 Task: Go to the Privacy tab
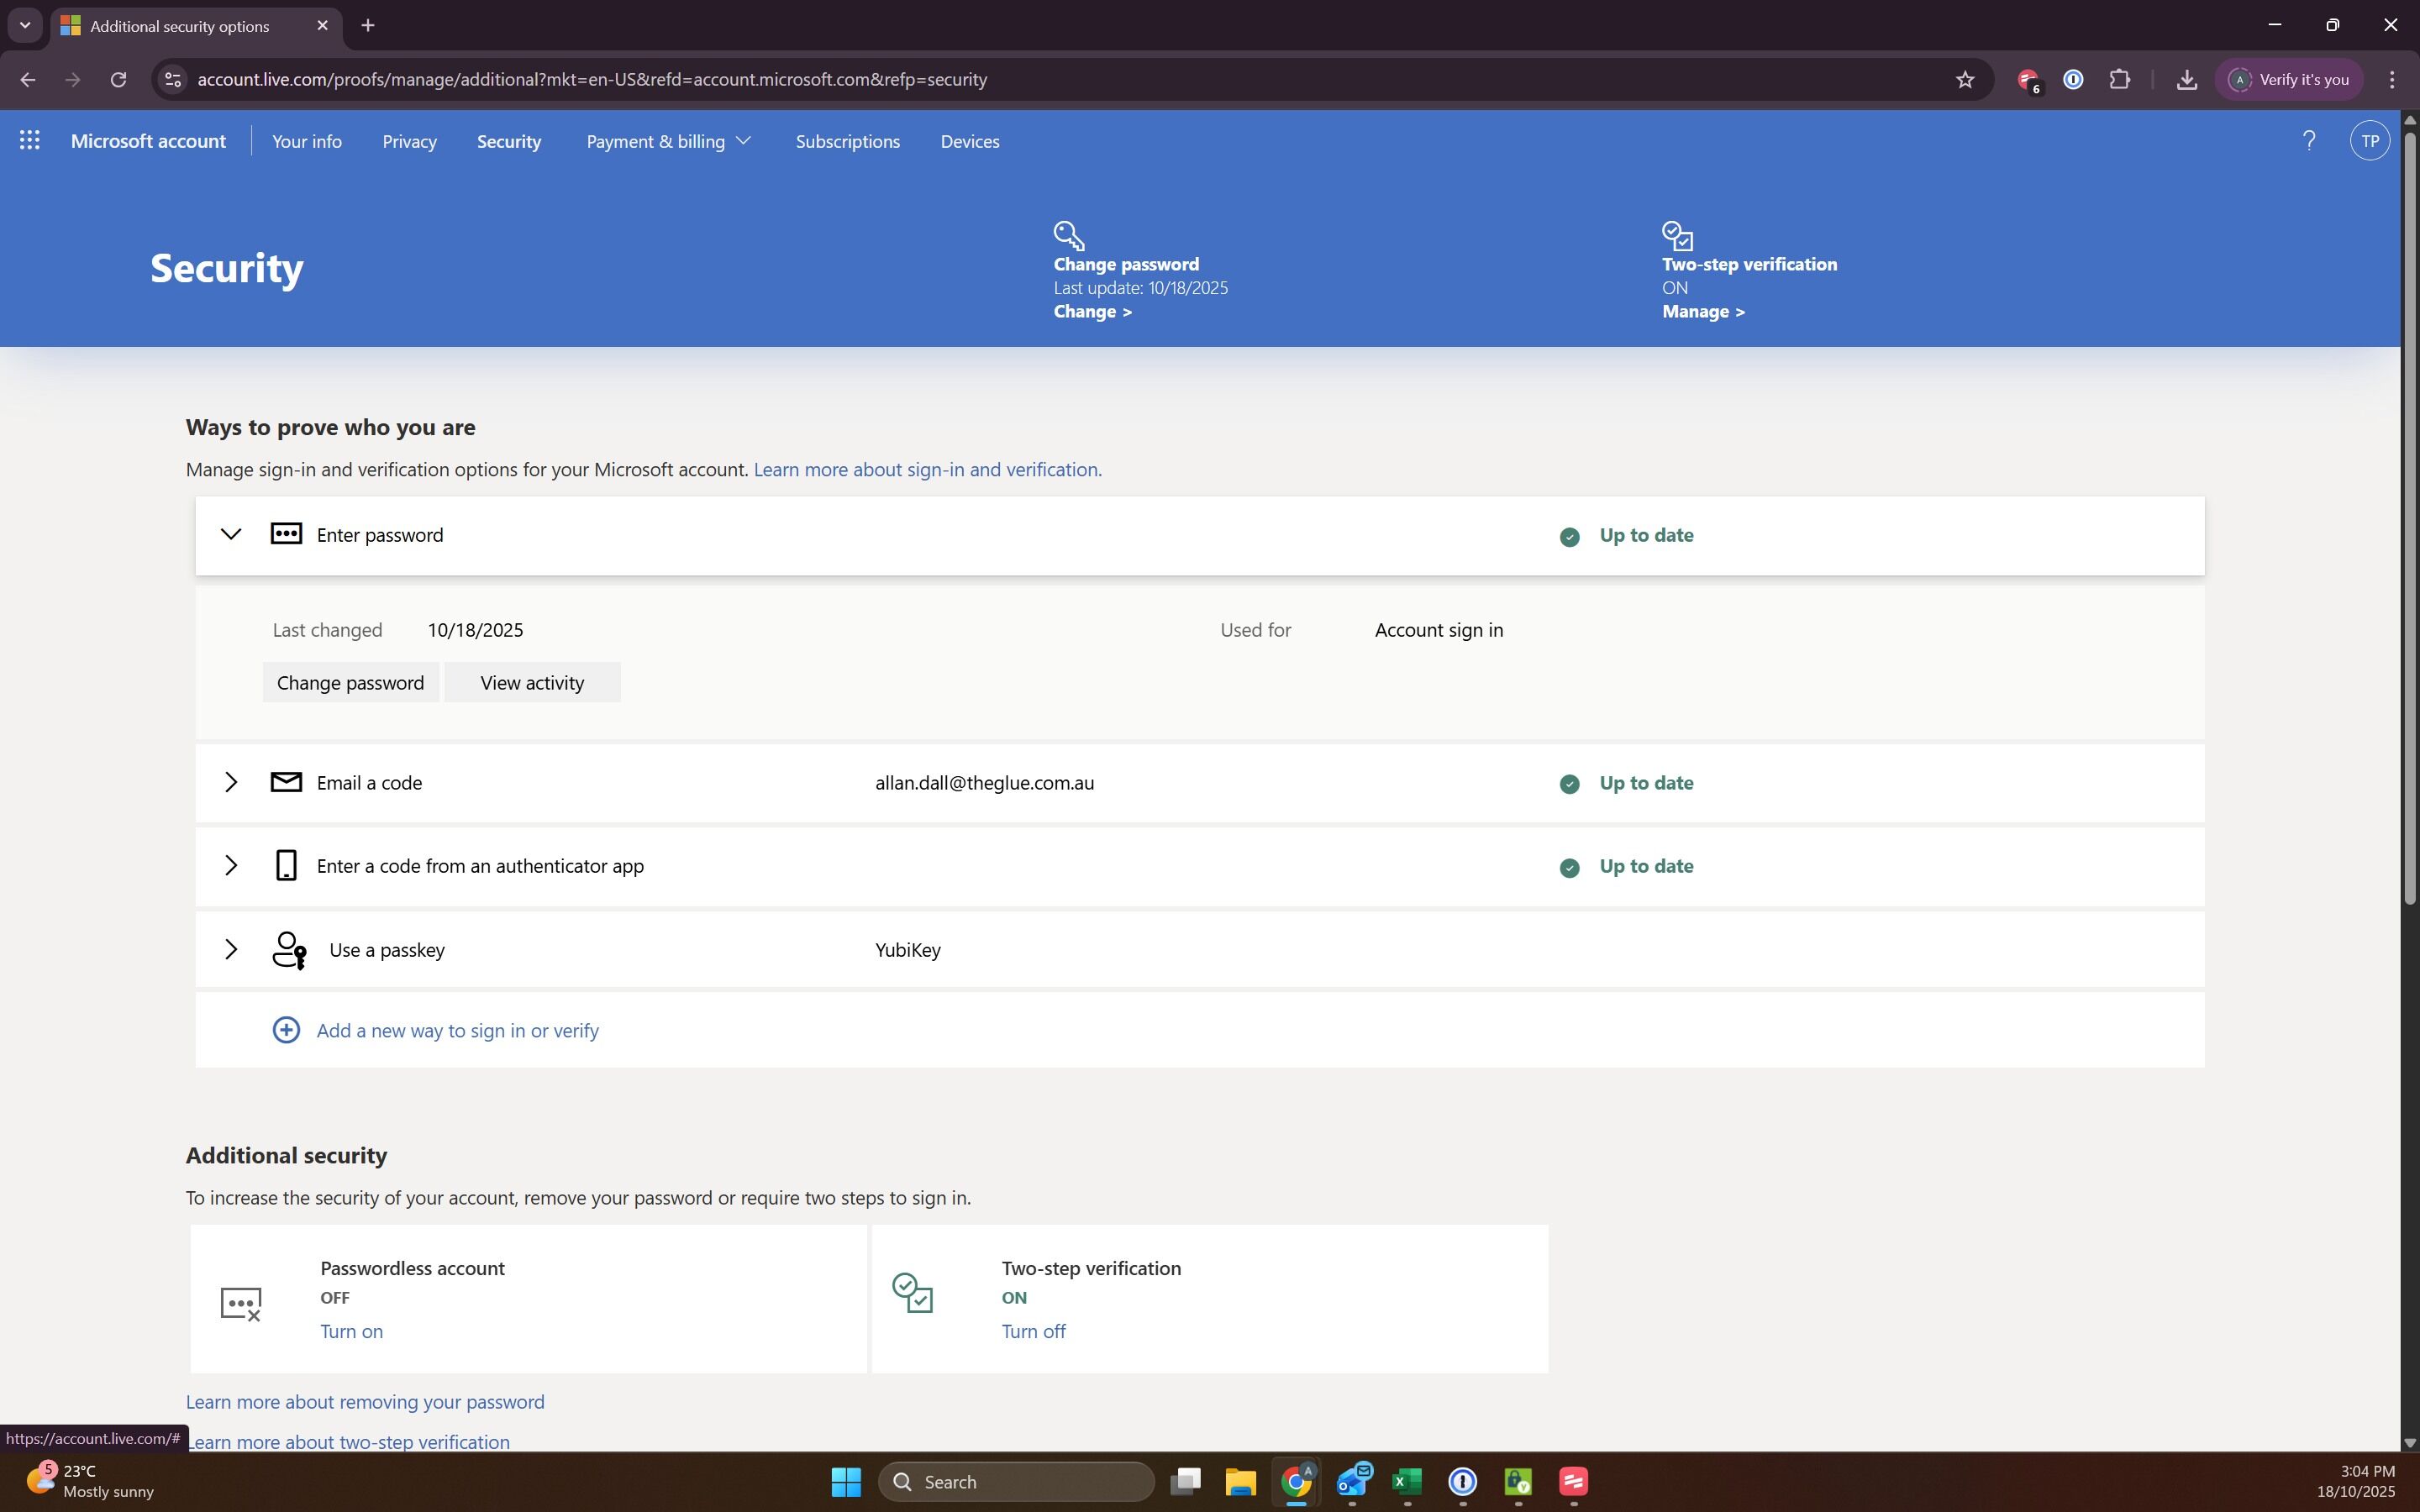[409, 141]
